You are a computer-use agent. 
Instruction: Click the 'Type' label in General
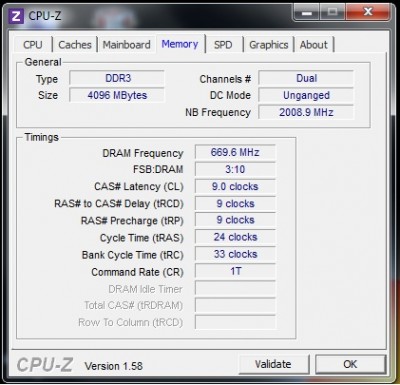pyautogui.click(x=47, y=80)
